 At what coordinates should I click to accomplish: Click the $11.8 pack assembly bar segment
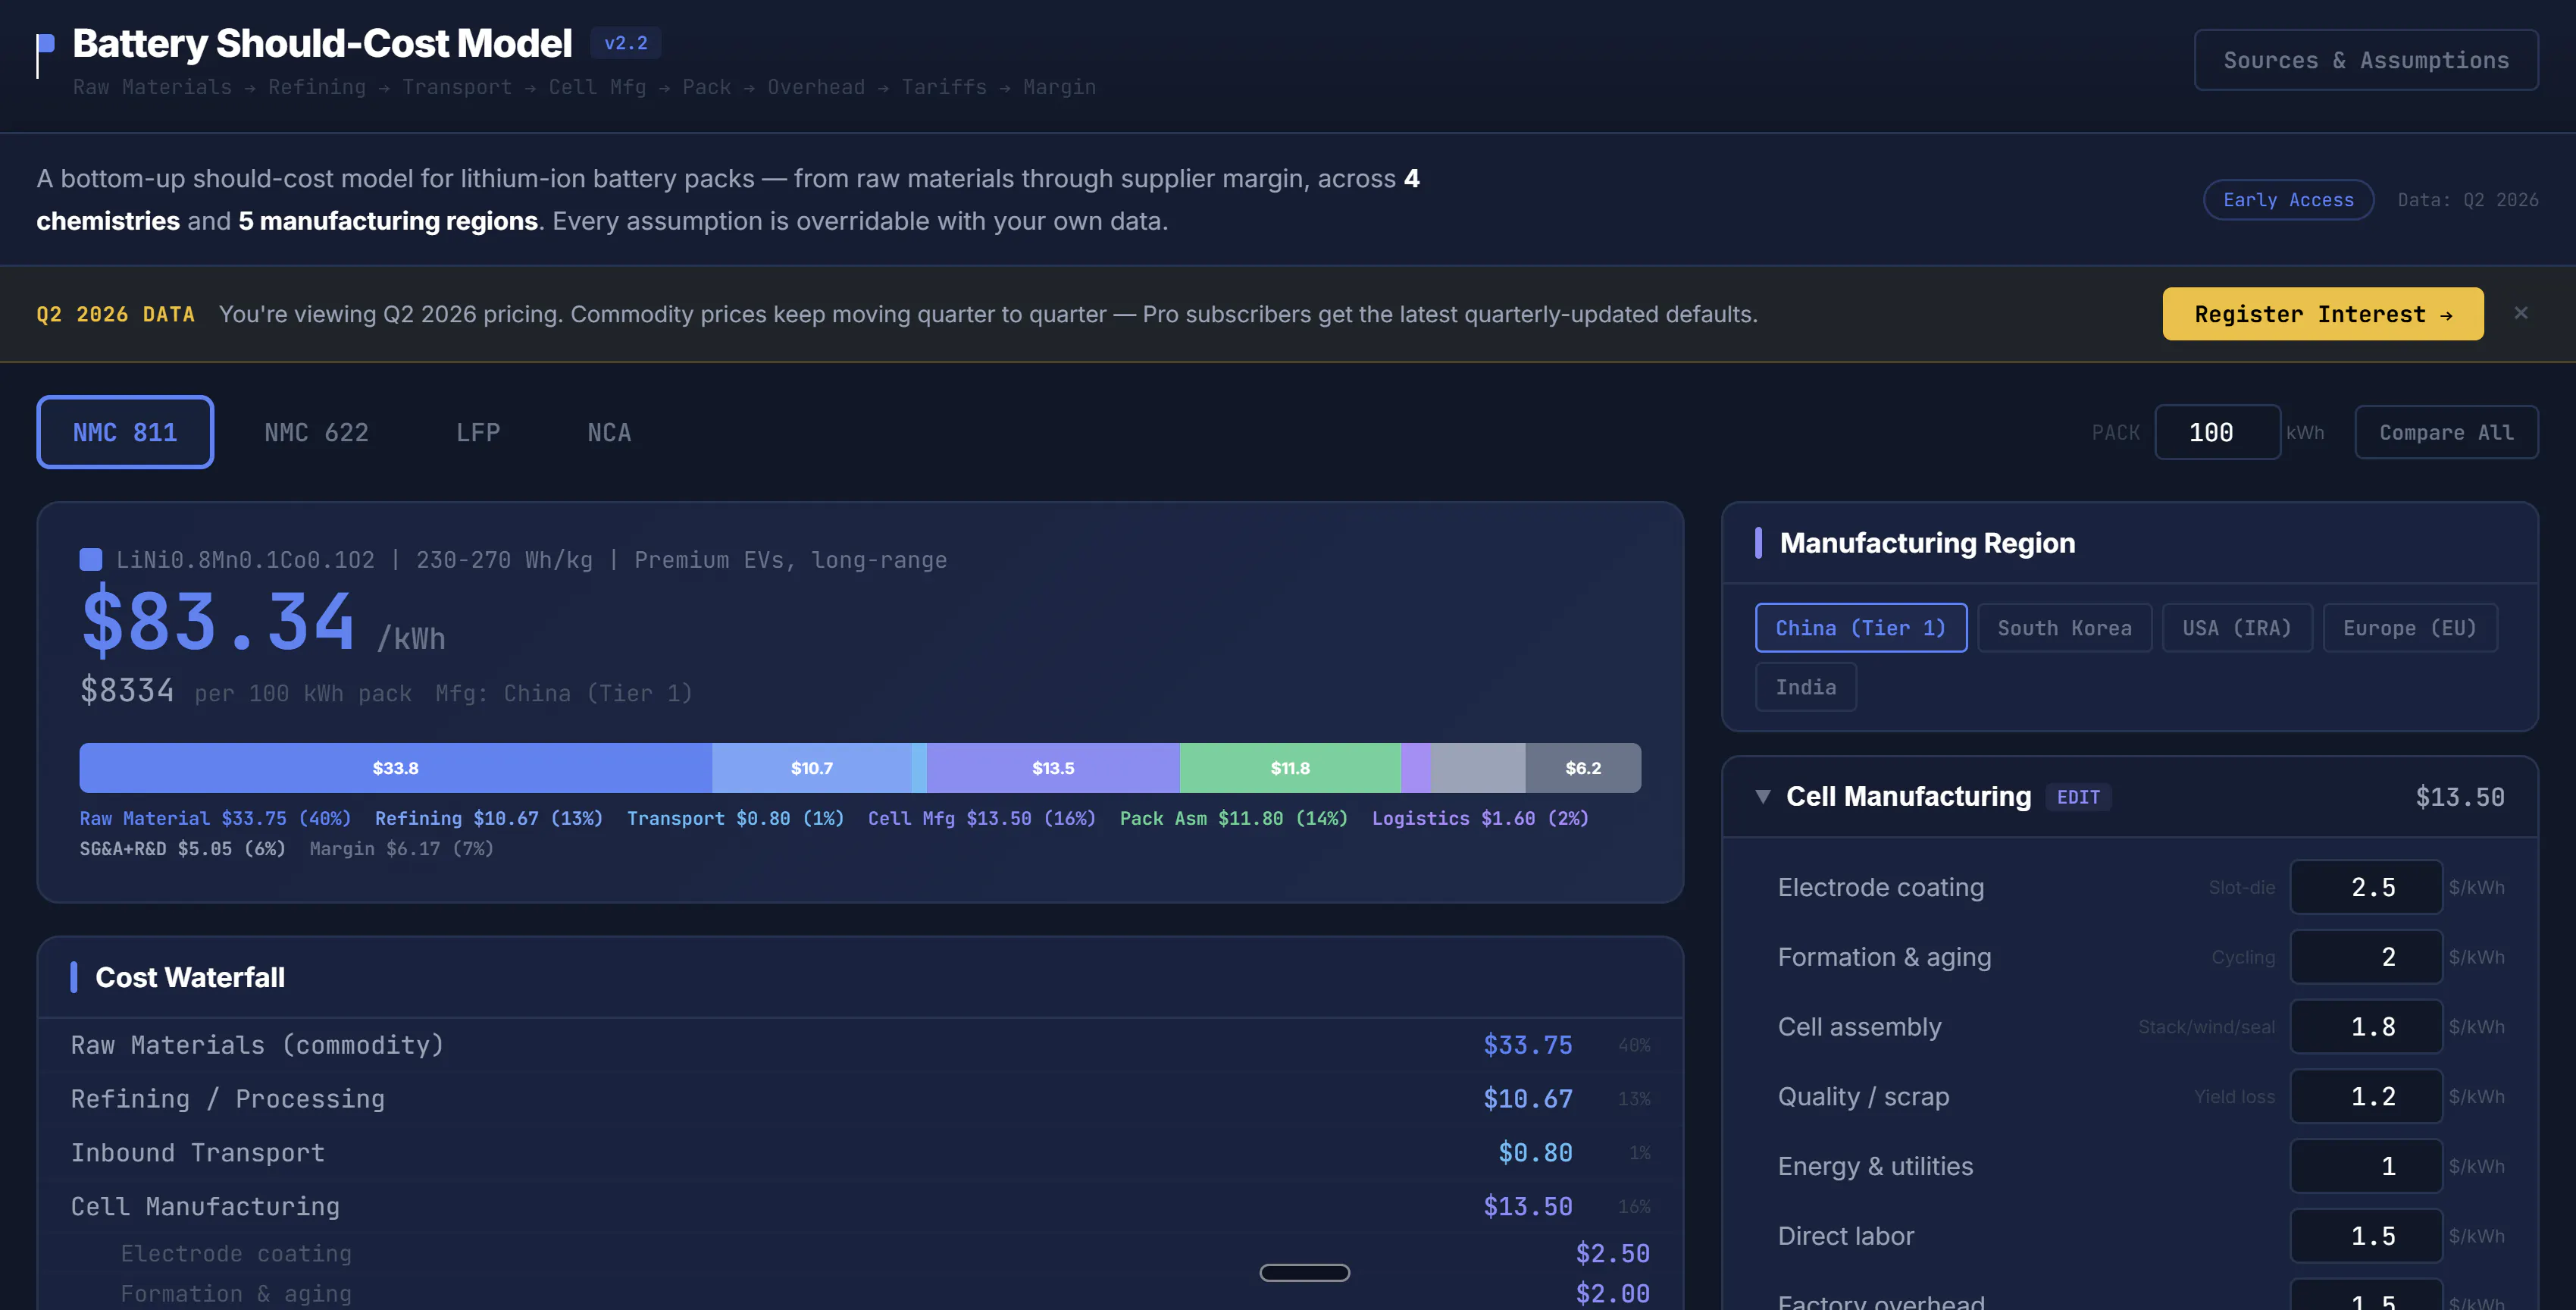pos(1290,768)
